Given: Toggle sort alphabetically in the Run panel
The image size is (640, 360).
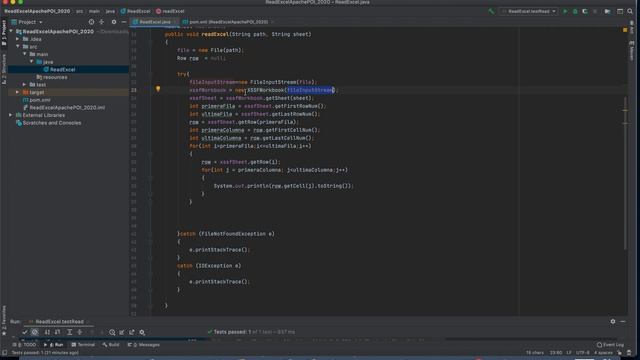Looking at the screenshot, I should [x=47, y=332].
